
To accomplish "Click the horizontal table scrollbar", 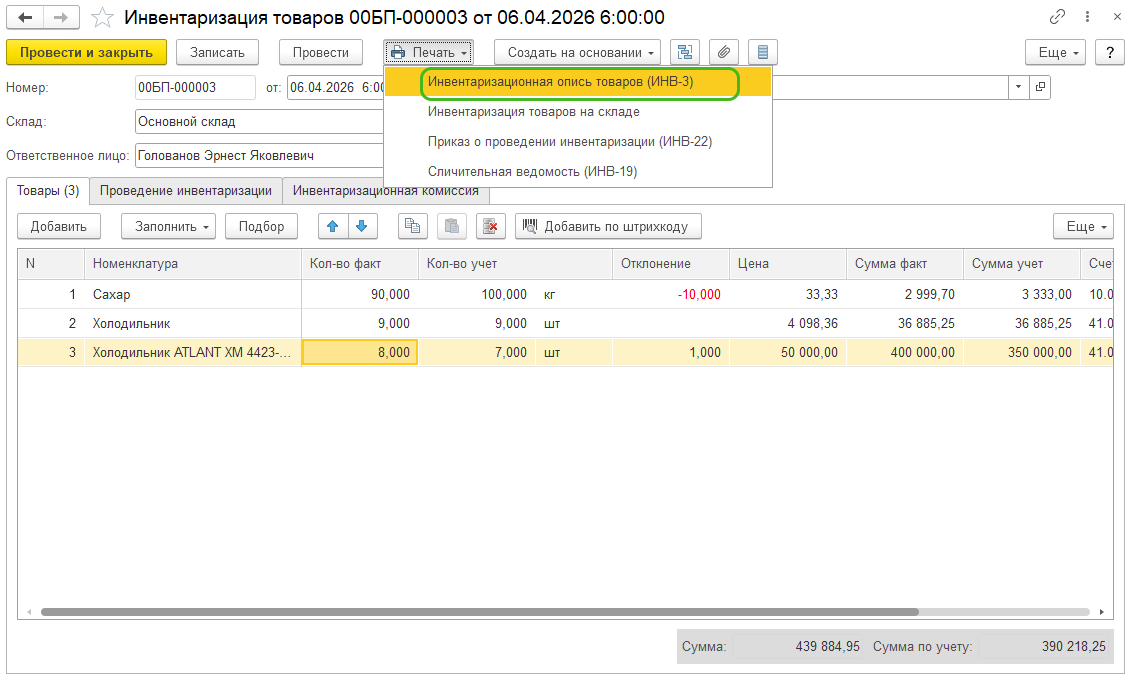I will (x=480, y=611).
